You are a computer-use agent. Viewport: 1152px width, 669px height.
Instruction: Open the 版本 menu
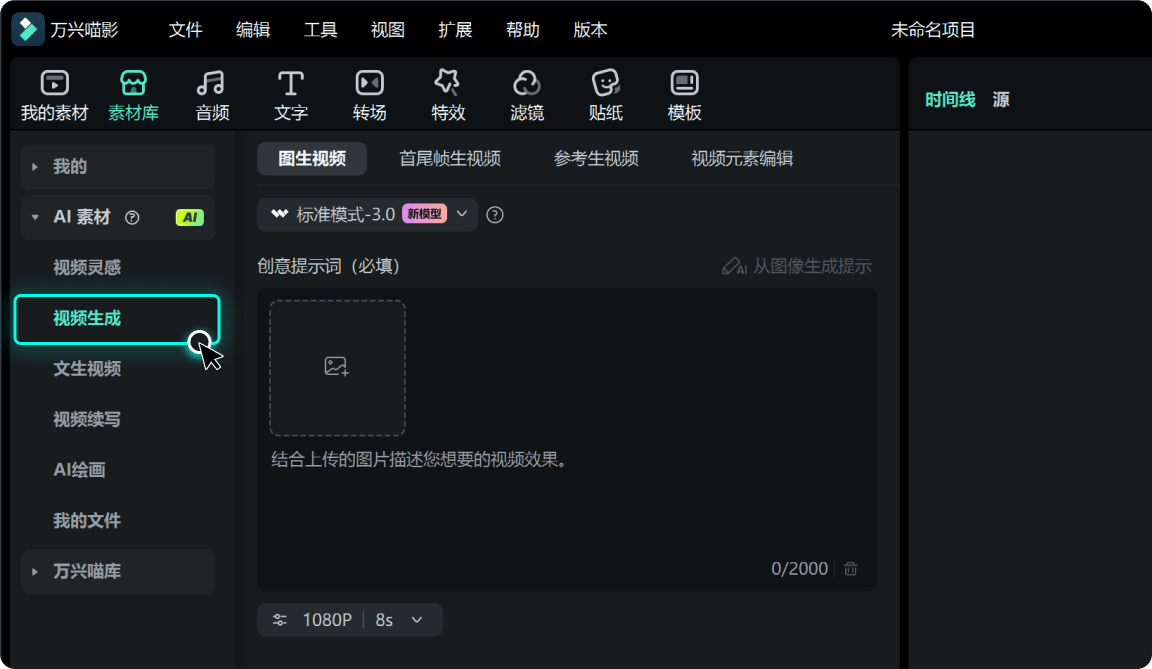point(591,29)
